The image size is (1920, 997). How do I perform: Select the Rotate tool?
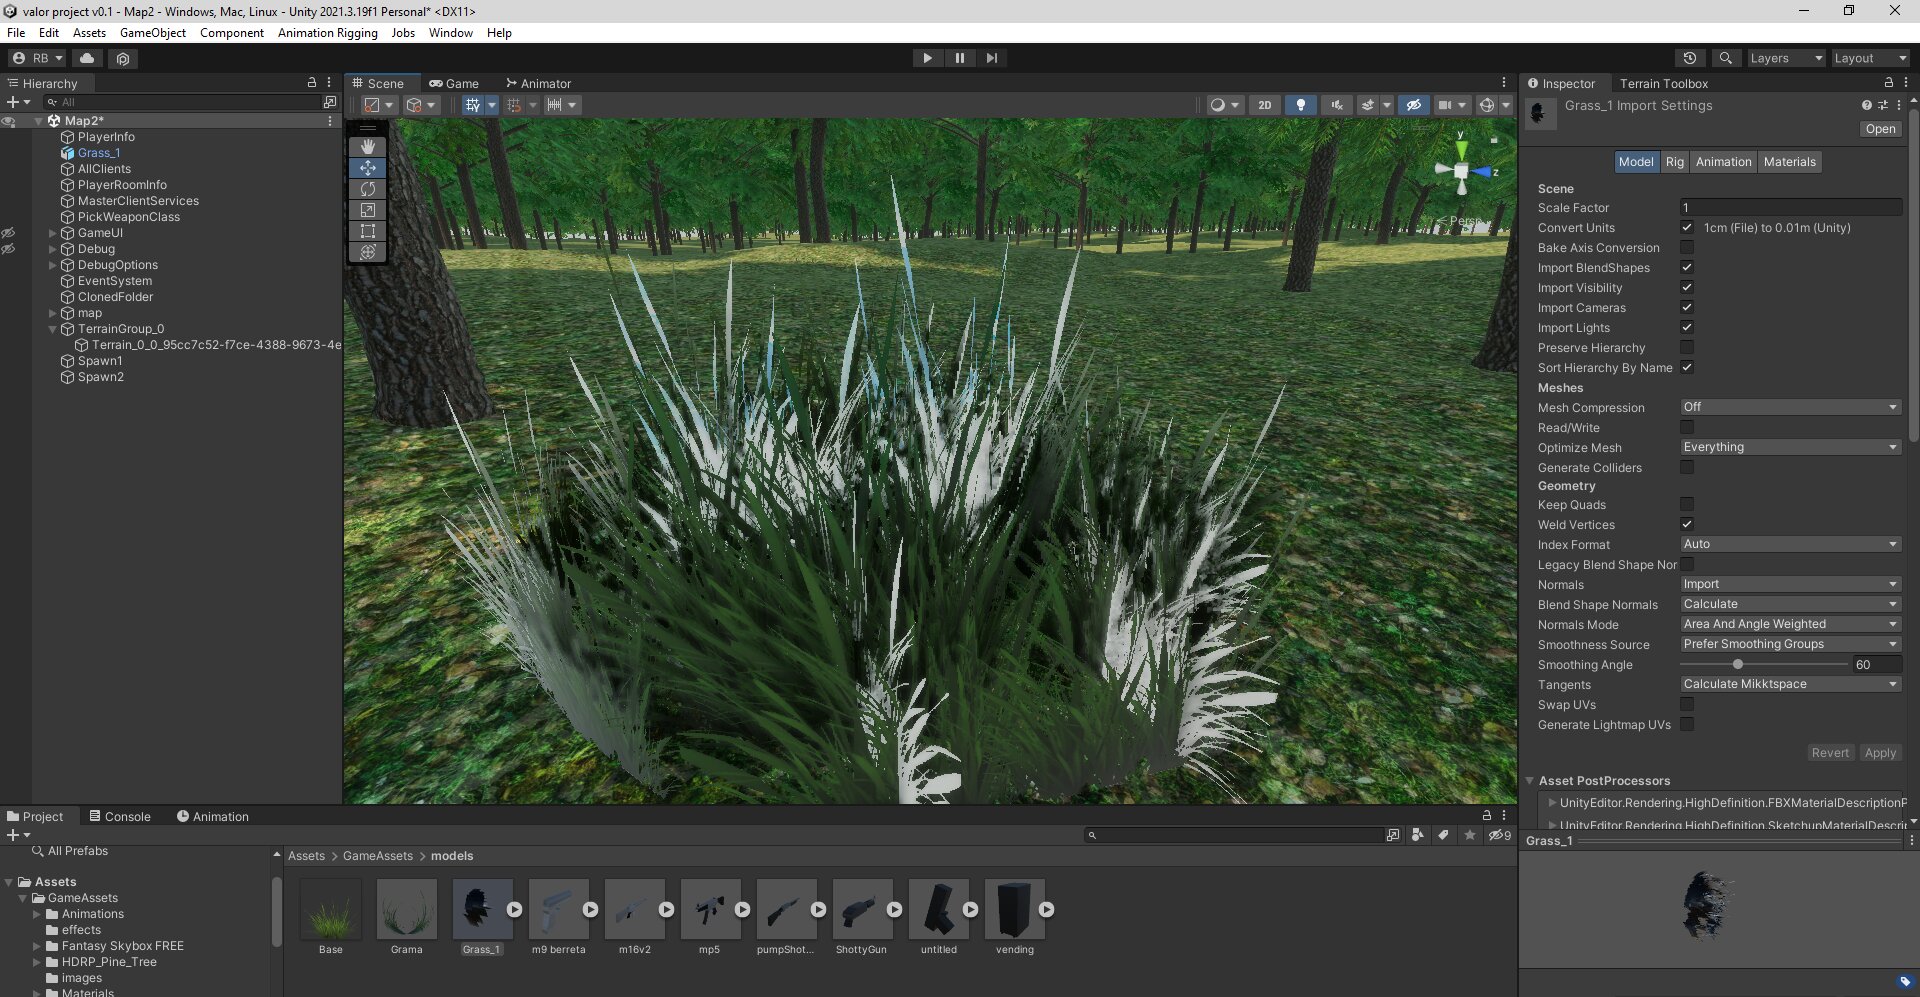tap(368, 189)
